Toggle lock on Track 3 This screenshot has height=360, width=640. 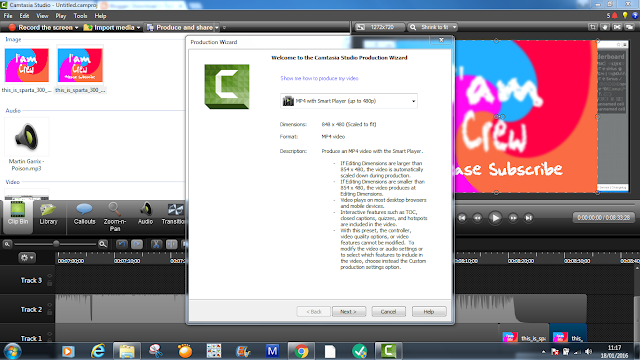coord(50,283)
